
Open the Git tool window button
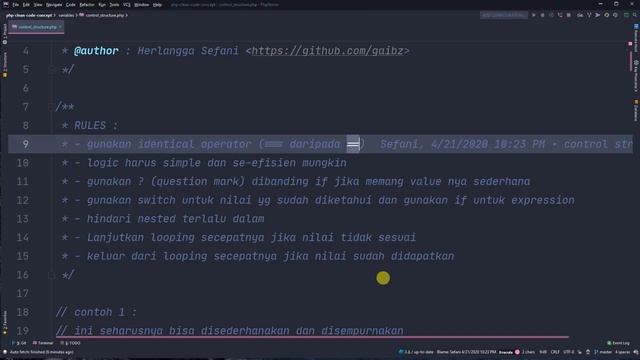[19, 343]
